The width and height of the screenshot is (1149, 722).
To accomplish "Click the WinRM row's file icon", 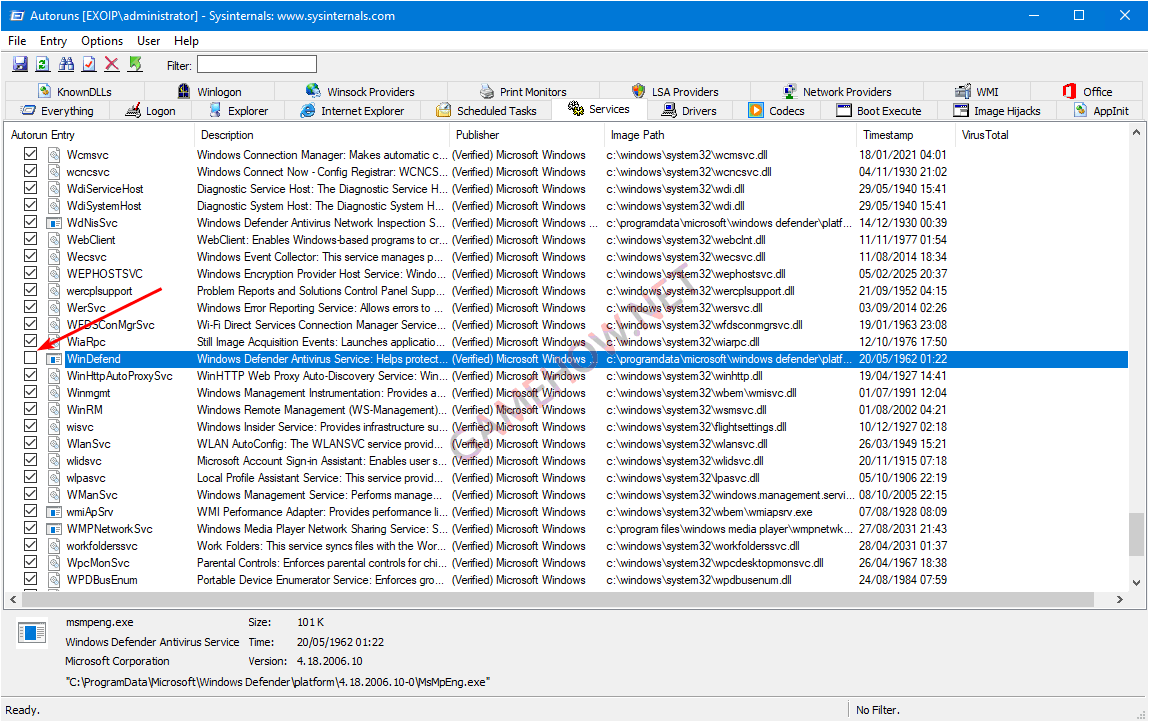I will point(54,410).
